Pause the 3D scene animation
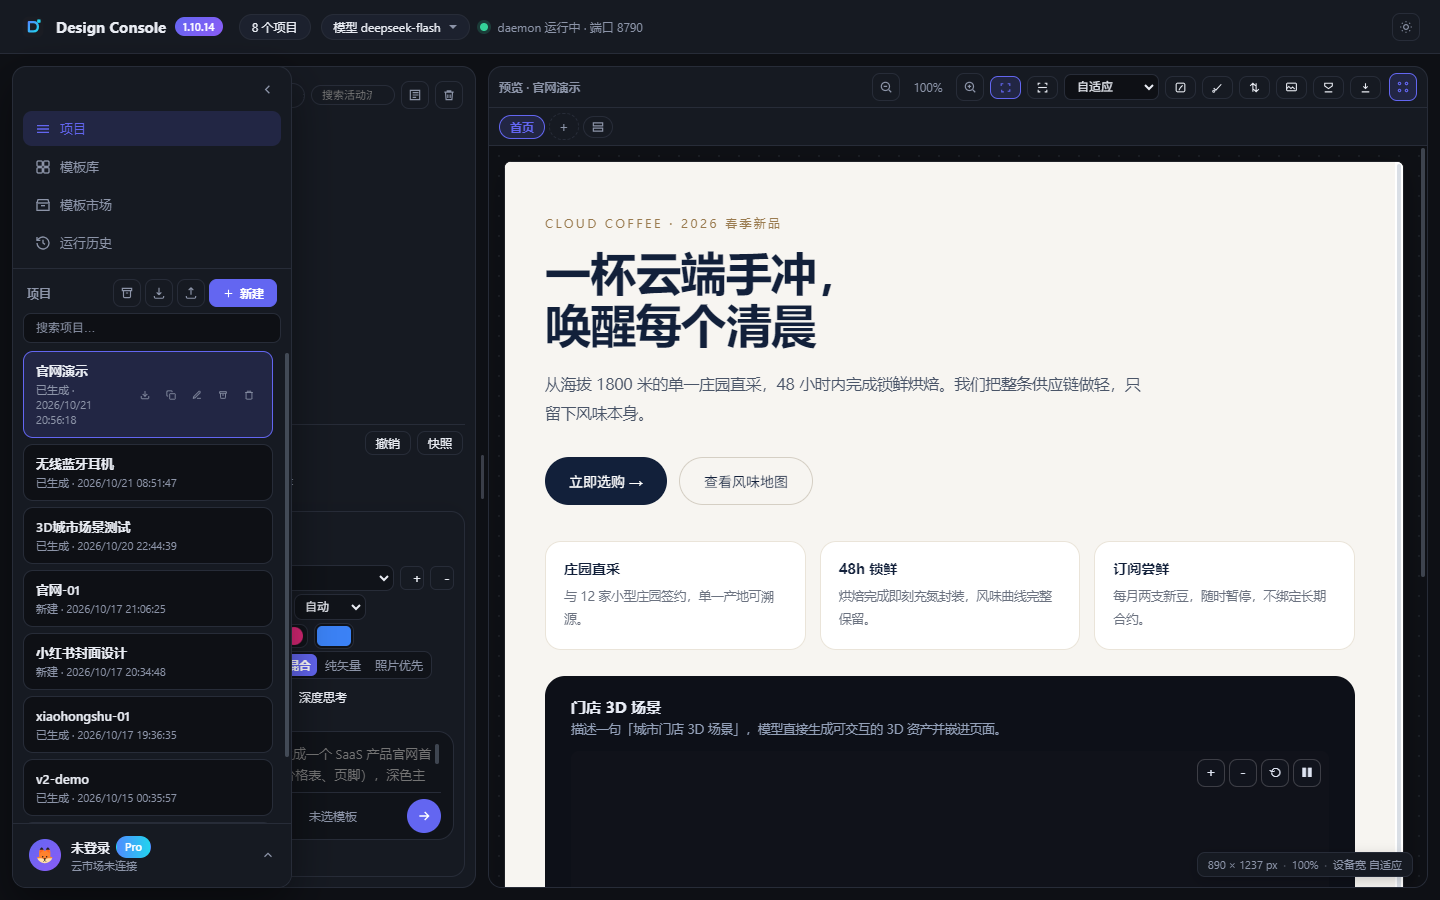The image size is (1440, 900). tap(1307, 773)
